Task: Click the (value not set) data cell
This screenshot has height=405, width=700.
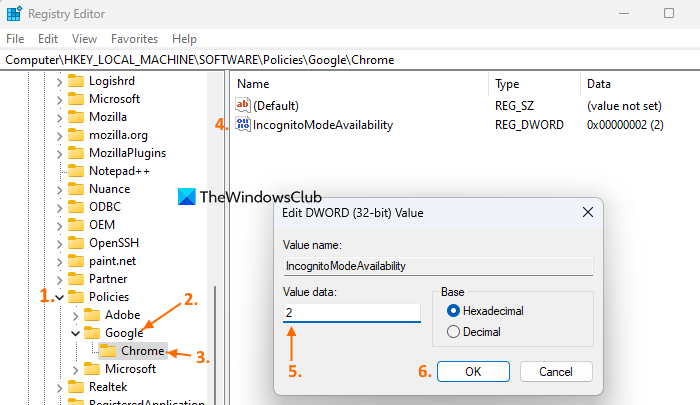Action: [624, 105]
